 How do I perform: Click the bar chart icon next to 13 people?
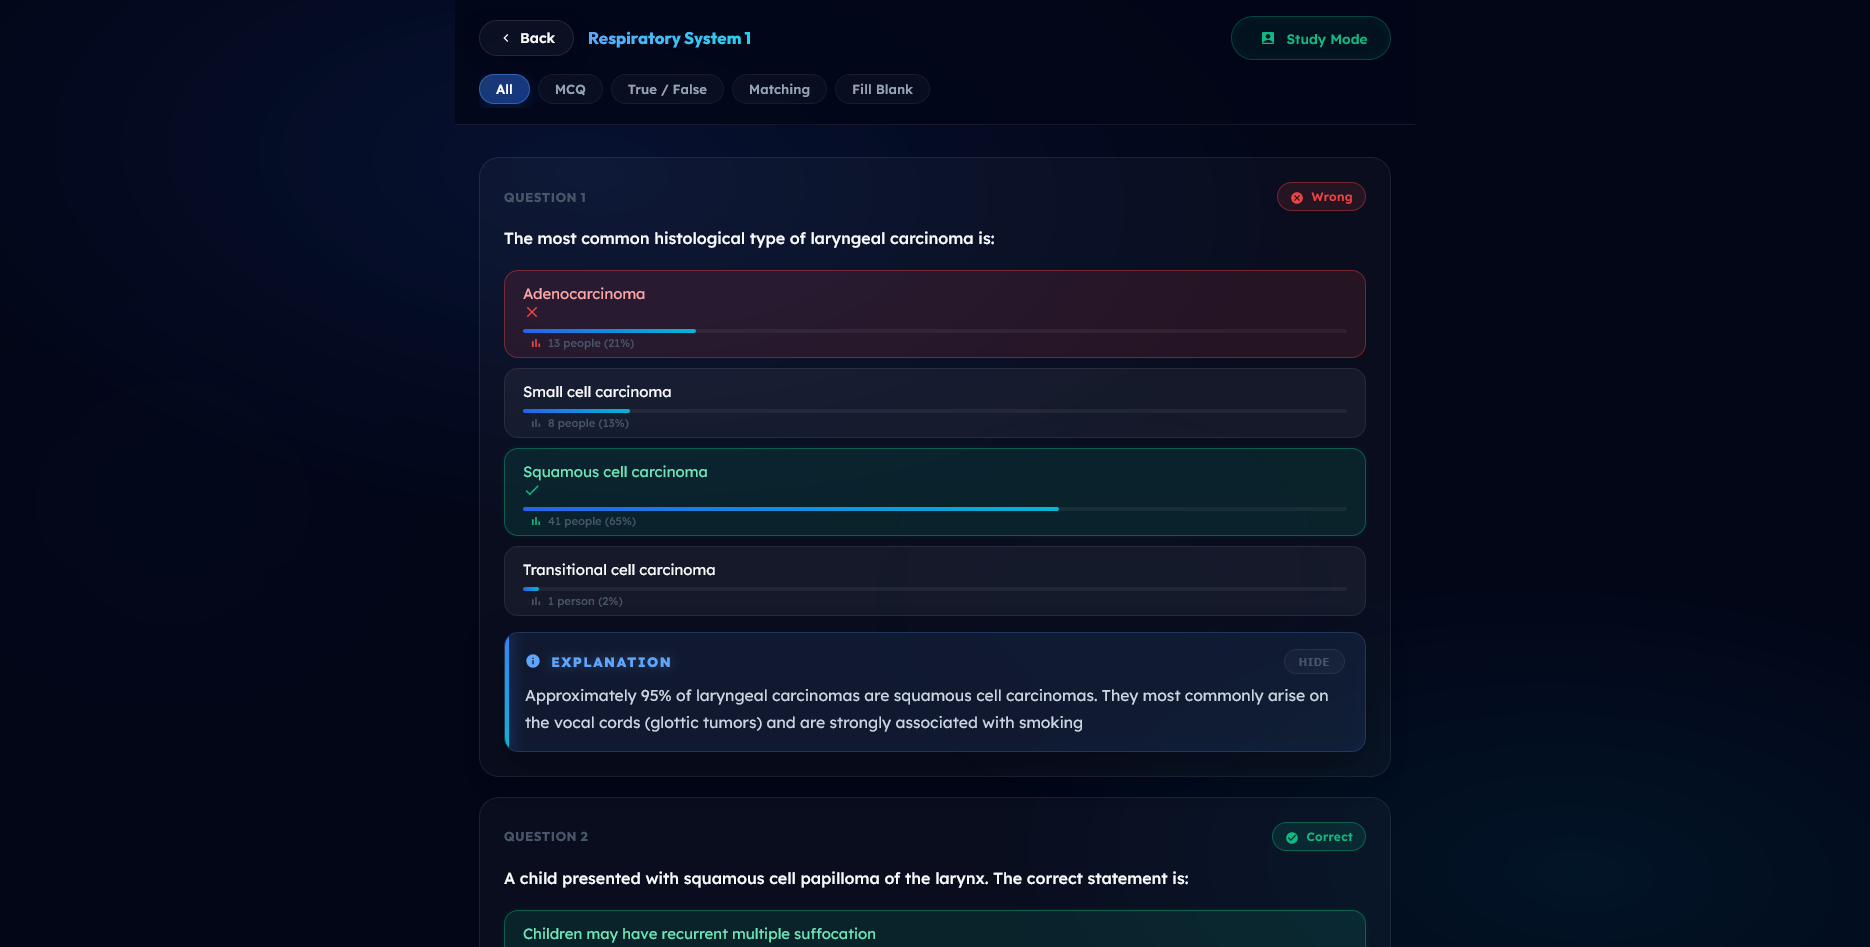533,342
